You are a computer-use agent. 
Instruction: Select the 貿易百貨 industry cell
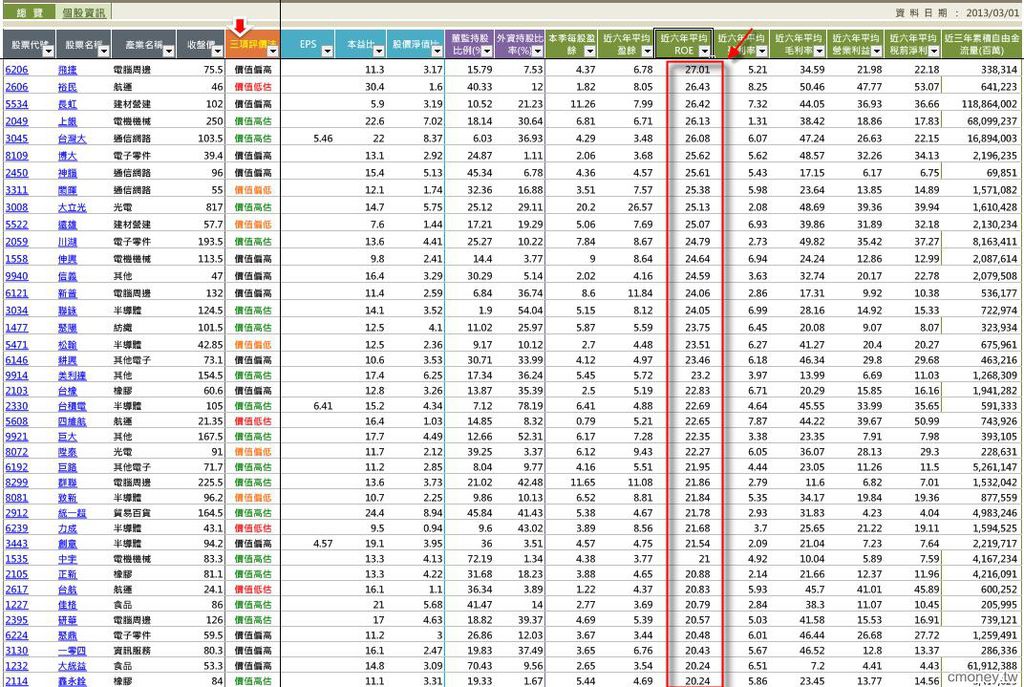tap(132, 513)
